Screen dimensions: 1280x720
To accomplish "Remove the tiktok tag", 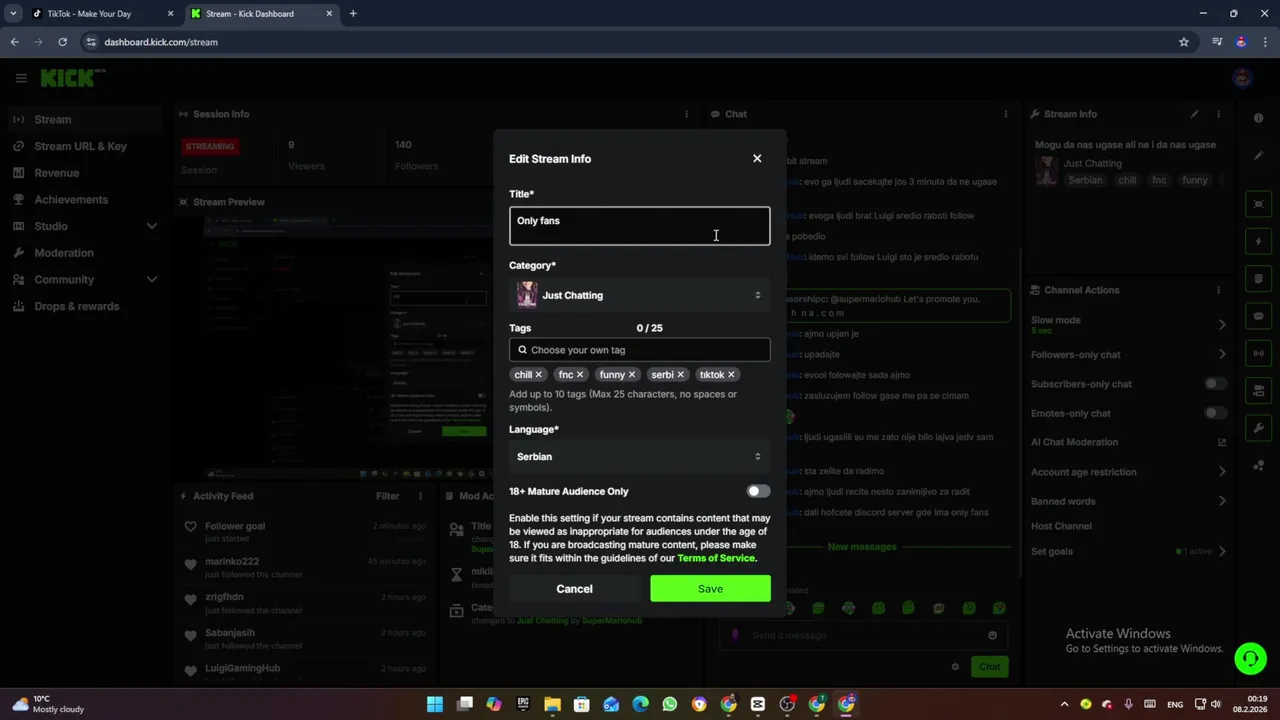I will click(x=731, y=375).
